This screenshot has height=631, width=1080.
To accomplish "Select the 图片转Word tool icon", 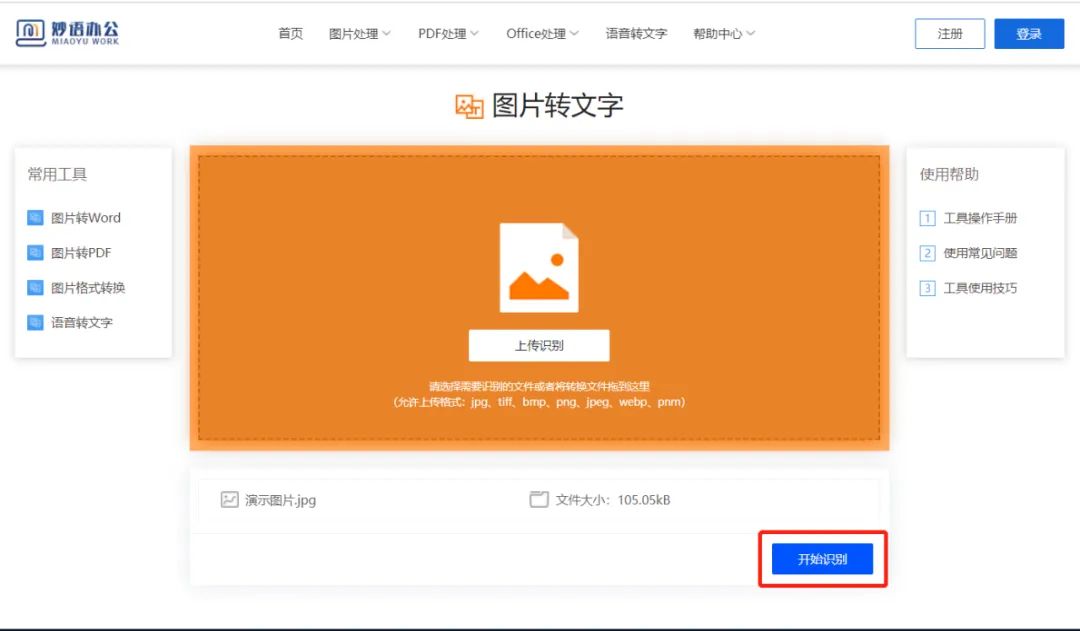I will [36, 218].
